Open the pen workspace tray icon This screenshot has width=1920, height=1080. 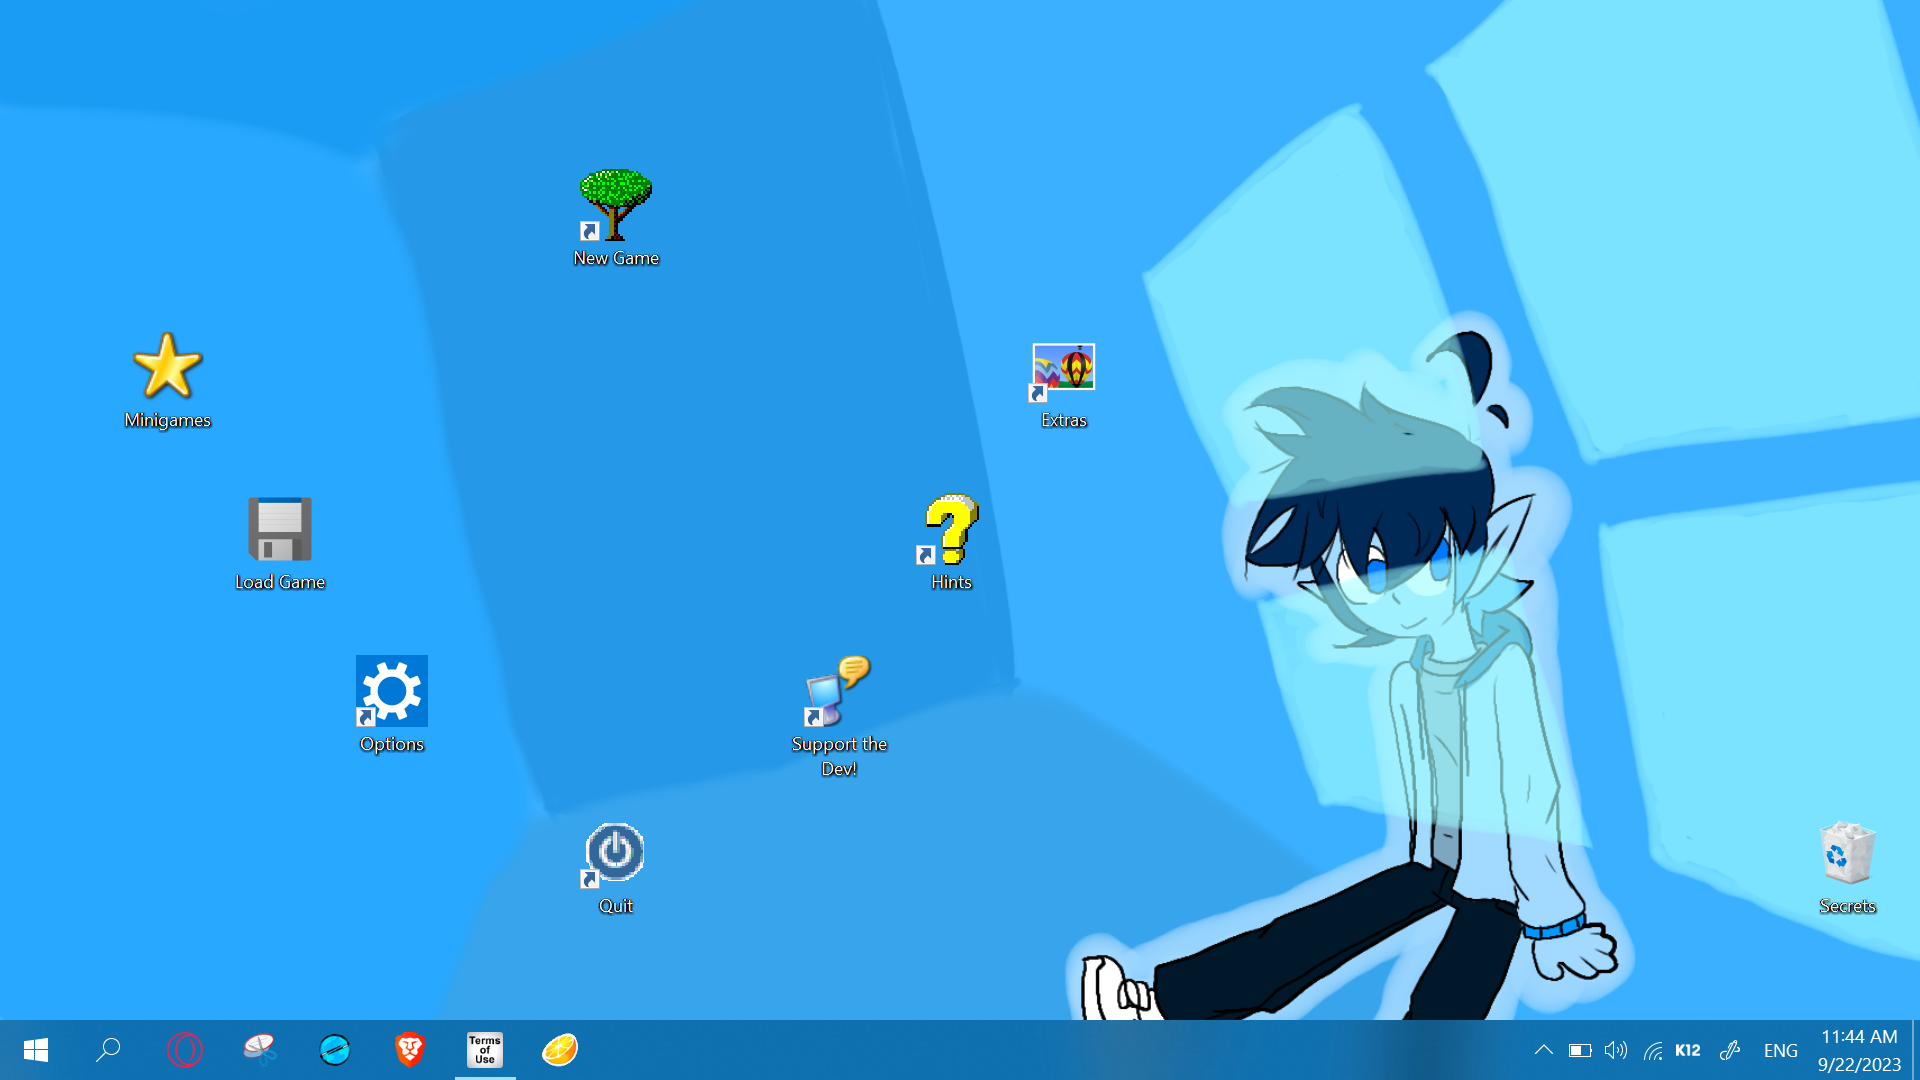[1730, 1050]
